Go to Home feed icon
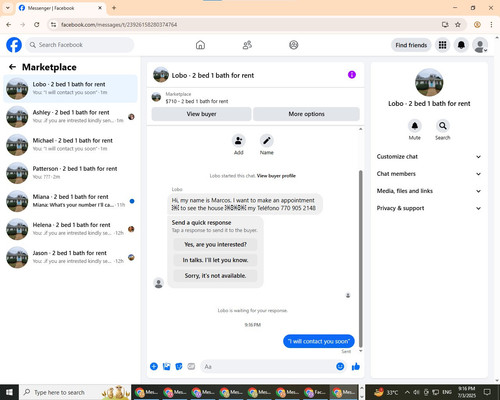Screen dimensions: 500x400 (200, 45)
